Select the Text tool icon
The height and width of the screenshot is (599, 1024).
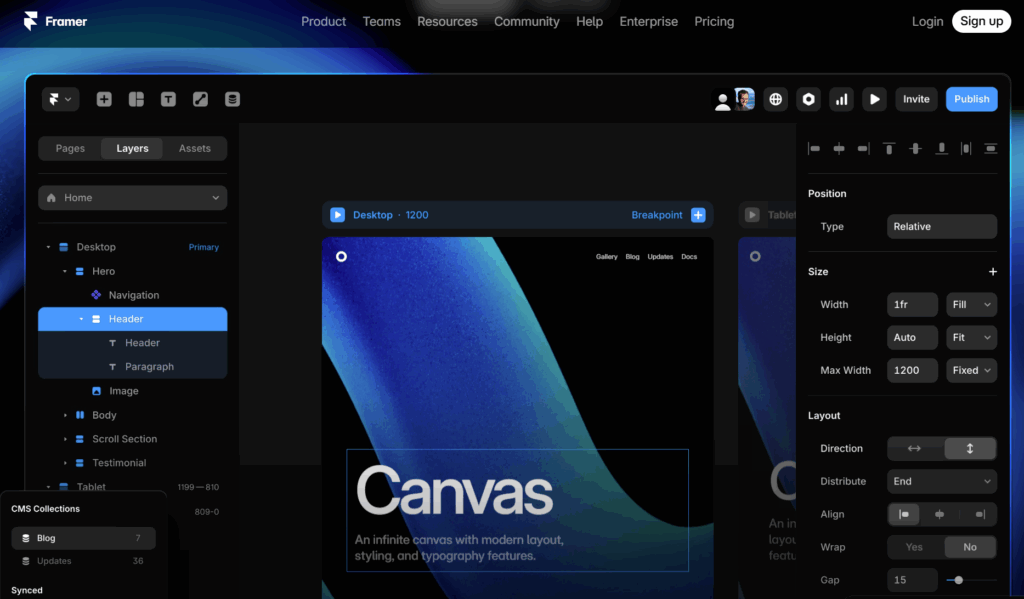click(168, 99)
